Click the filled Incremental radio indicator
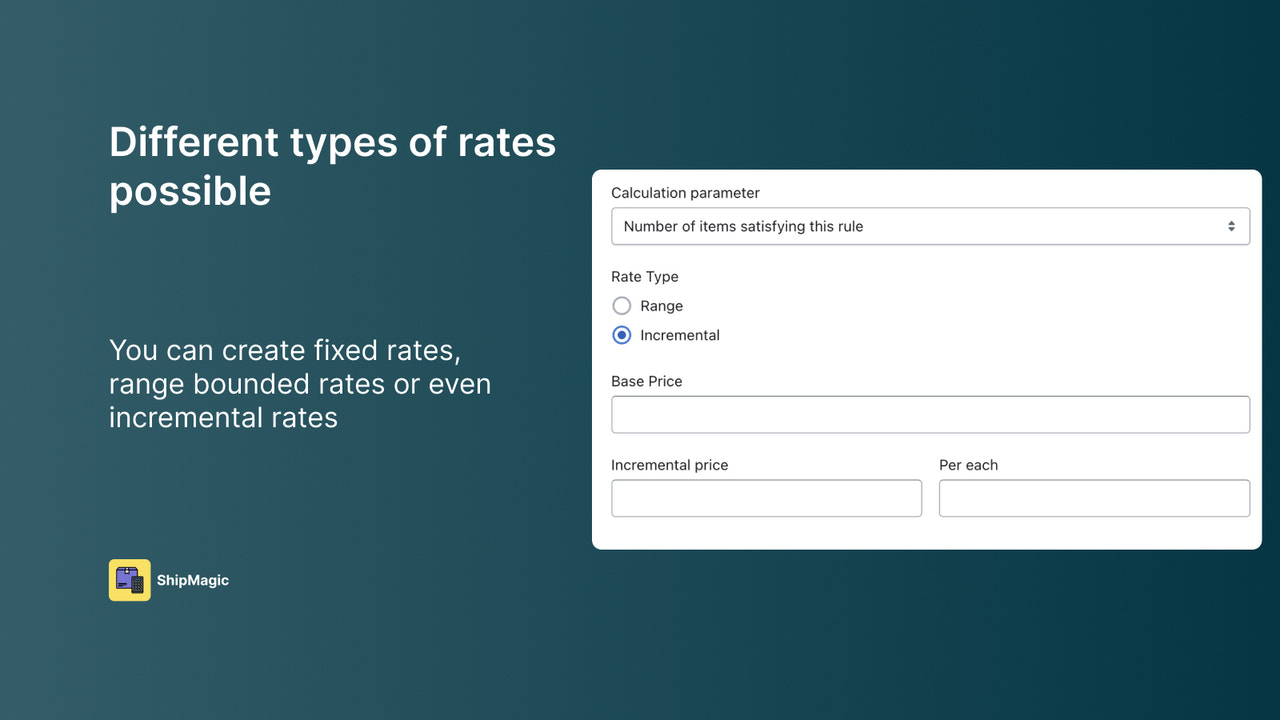Viewport: 1280px width, 720px height. [x=621, y=335]
